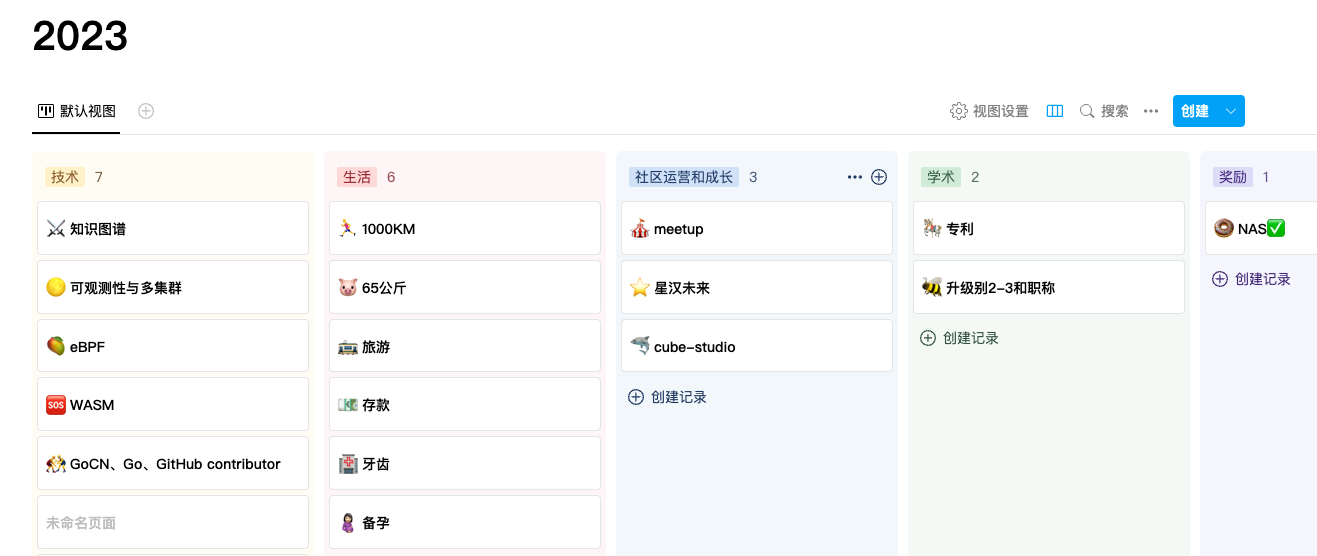Click 创建记录 in 社区运营和成长 column

tap(667, 397)
